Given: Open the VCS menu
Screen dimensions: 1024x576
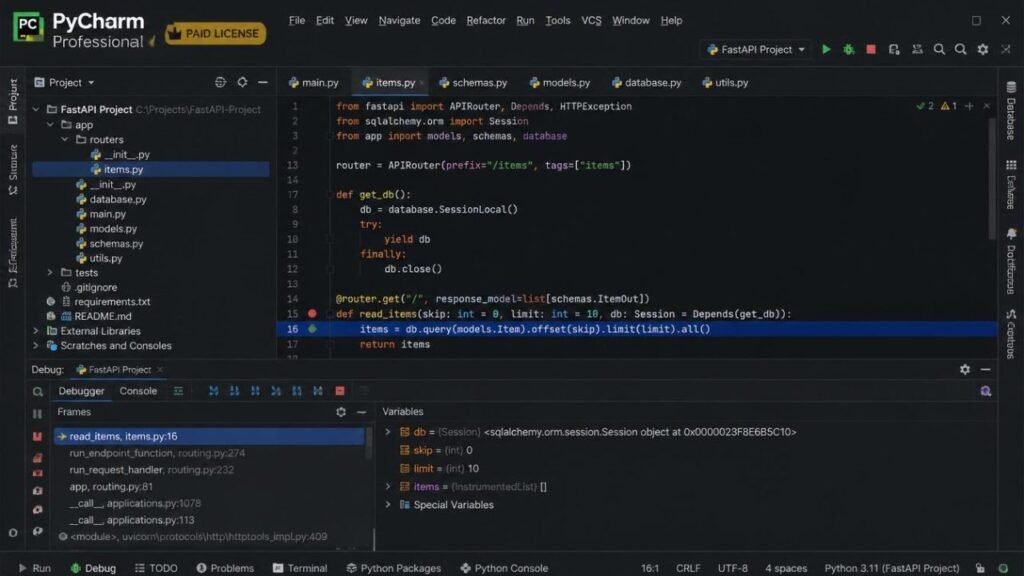Looking at the screenshot, I should [x=591, y=20].
